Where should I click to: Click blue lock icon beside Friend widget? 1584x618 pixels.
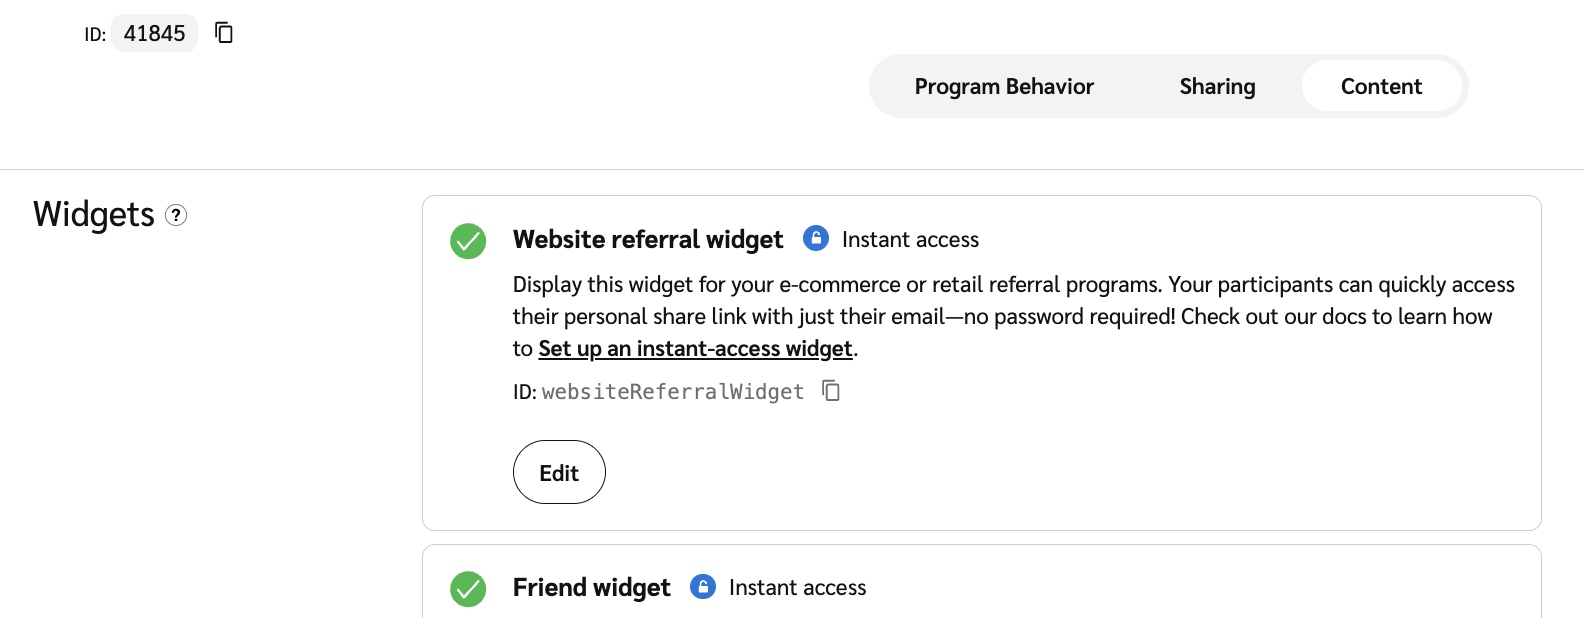(703, 587)
